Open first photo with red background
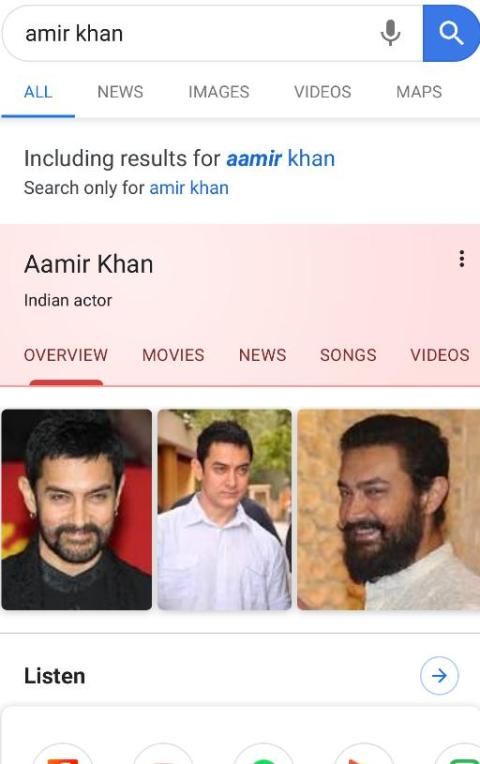 coord(77,509)
